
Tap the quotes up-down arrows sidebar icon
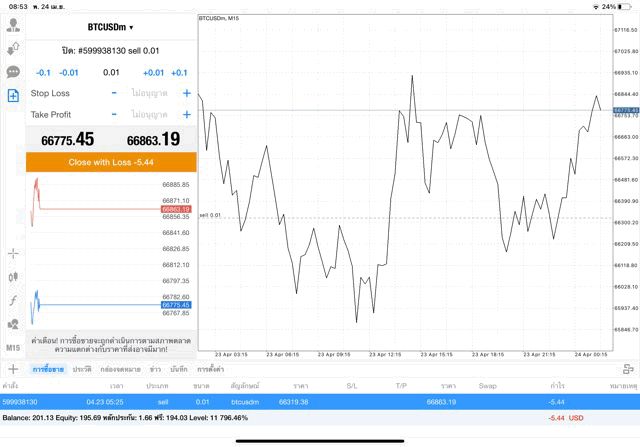[13, 49]
